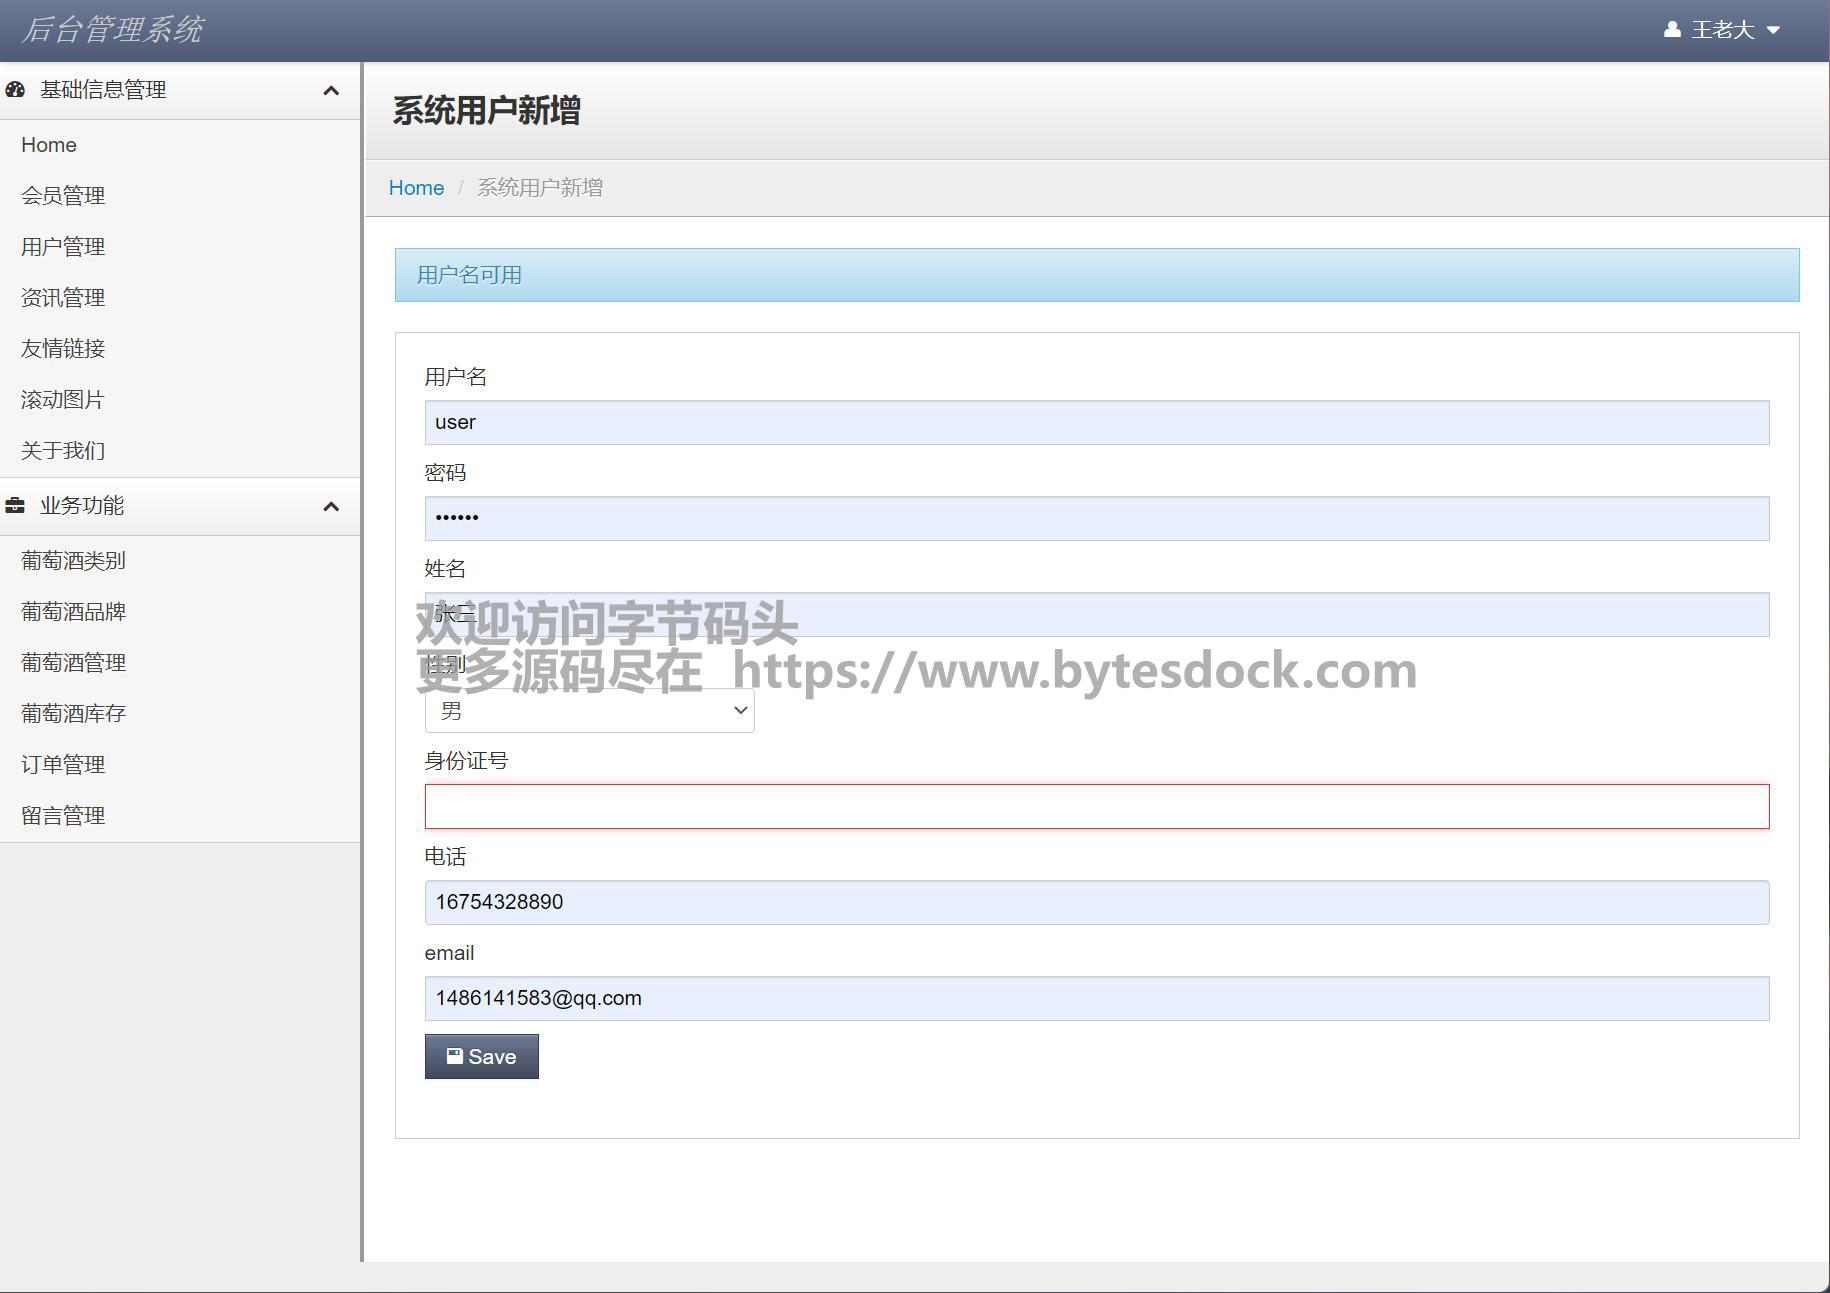This screenshot has width=1830, height=1293.
Task: Click the briefcase icon beside 业务功能
Action: click(x=15, y=506)
